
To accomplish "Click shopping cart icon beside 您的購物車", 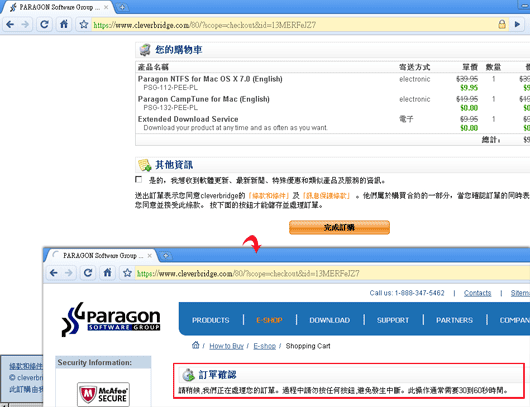I will click(145, 50).
